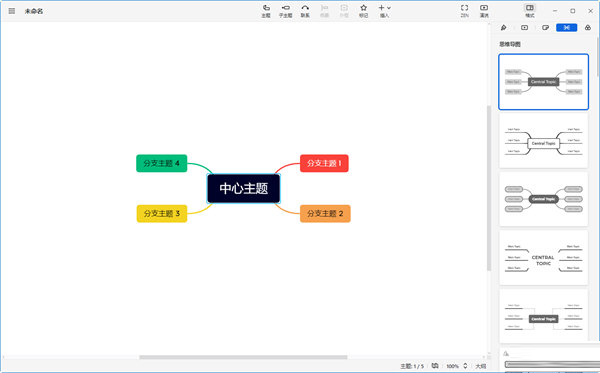600x373 pixels.
Task: Choose the fifth straight-line structure thumbnail
Action: click(543, 316)
